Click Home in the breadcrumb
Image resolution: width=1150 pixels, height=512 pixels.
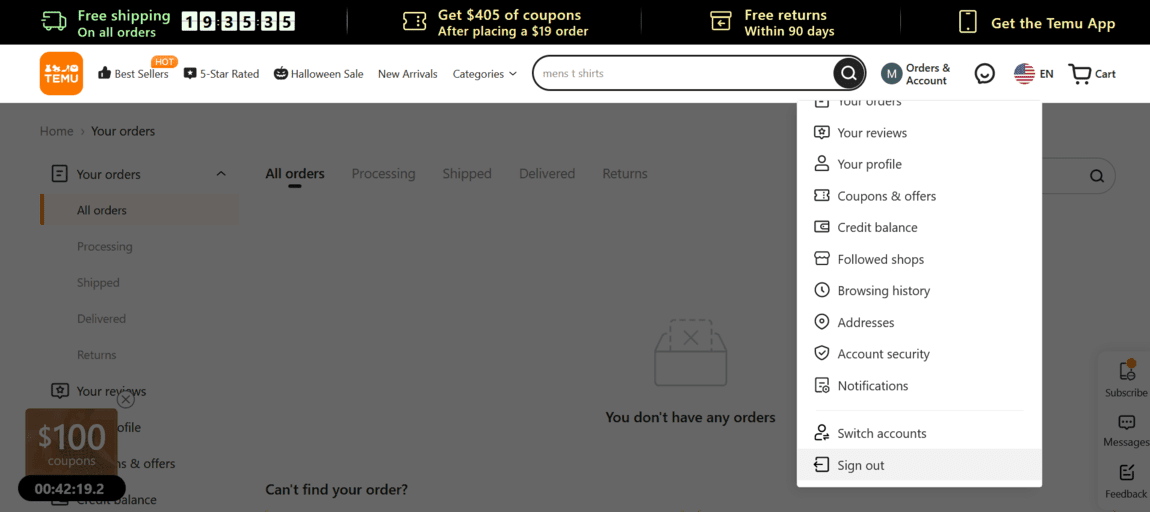[x=56, y=131]
